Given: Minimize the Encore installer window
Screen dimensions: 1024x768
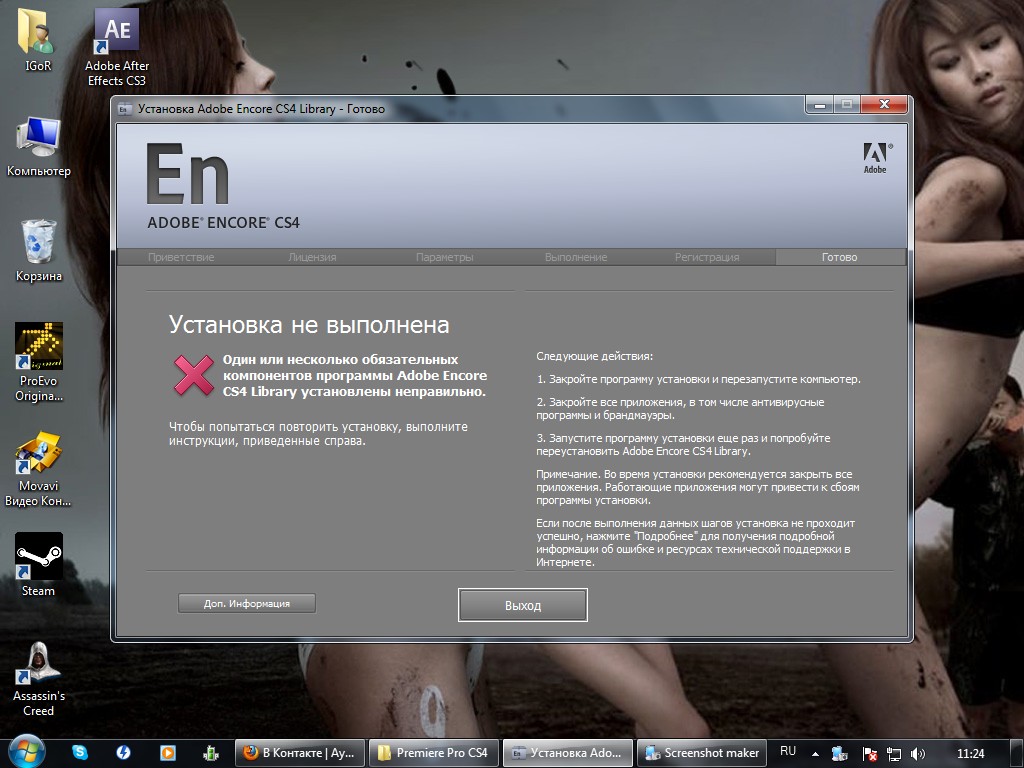Looking at the screenshot, I should [820, 104].
